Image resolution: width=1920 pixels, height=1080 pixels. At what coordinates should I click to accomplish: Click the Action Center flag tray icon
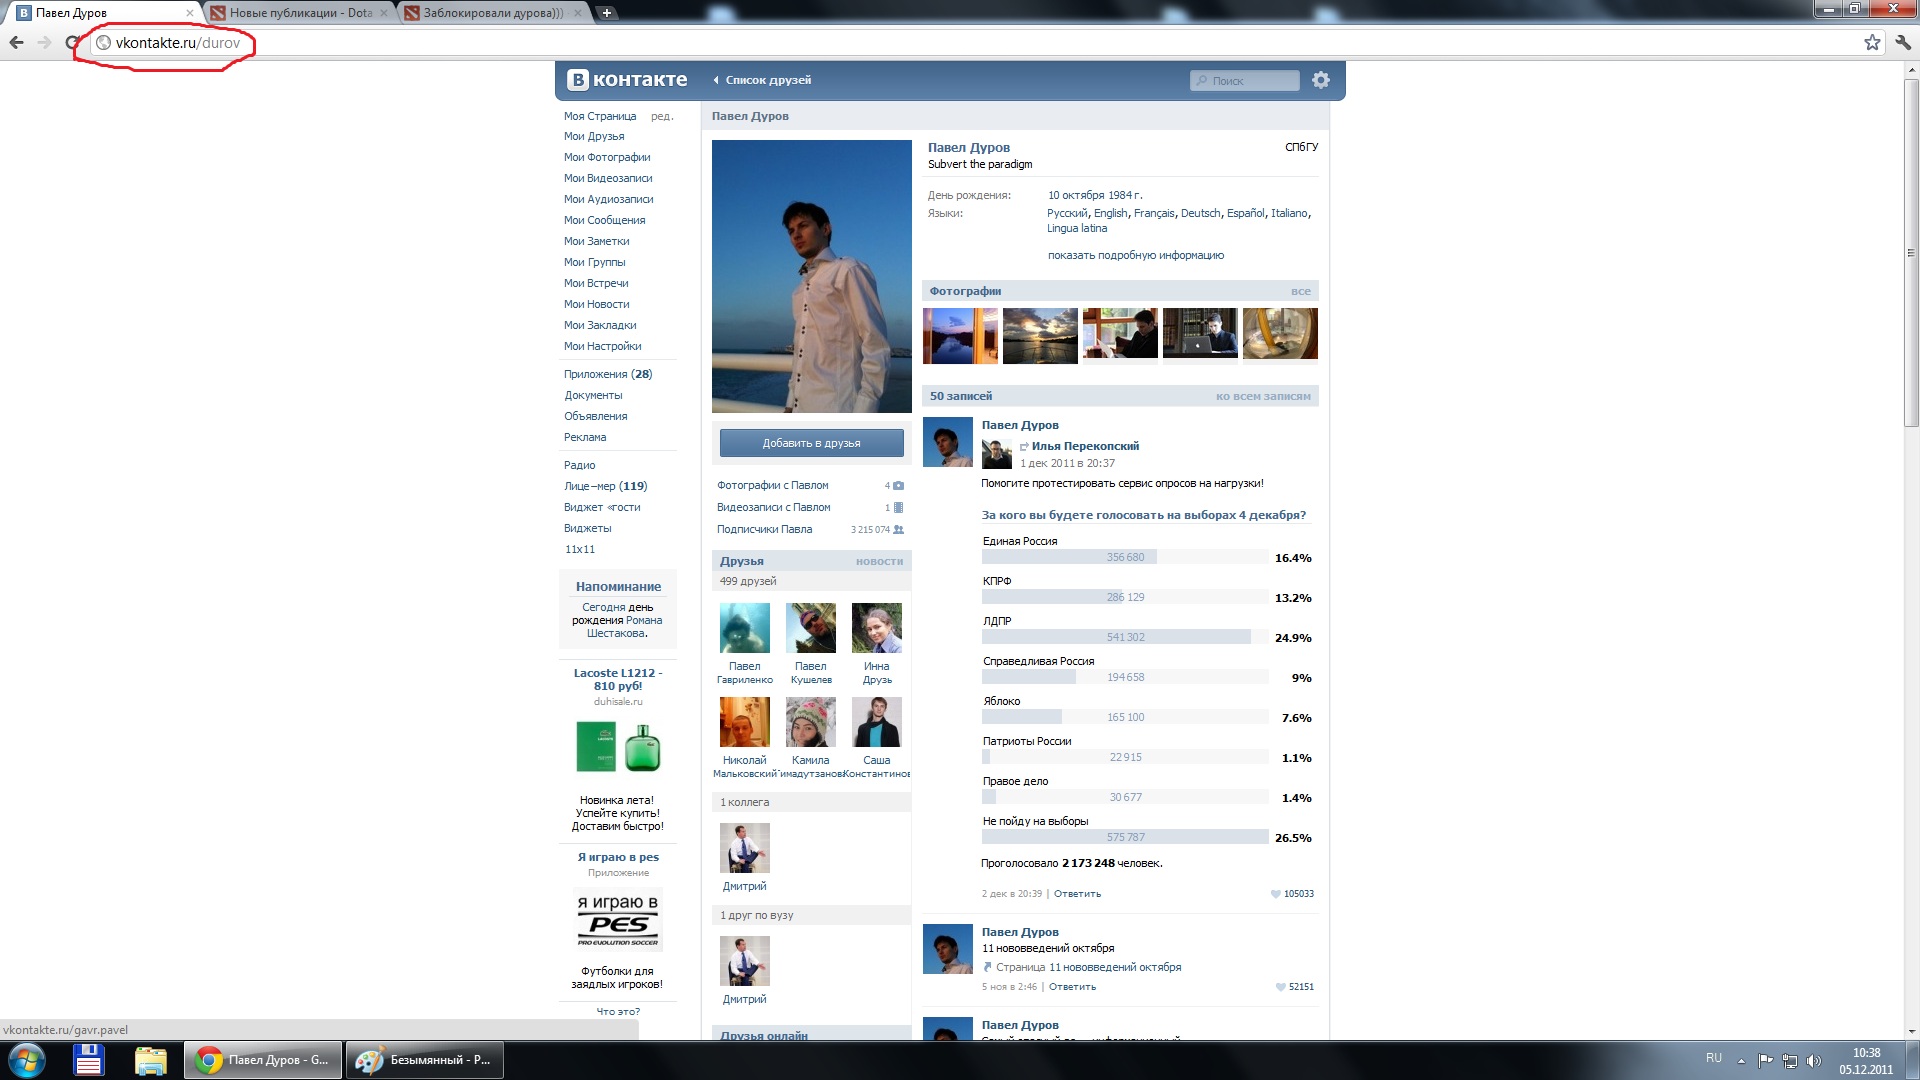click(x=1765, y=1060)
